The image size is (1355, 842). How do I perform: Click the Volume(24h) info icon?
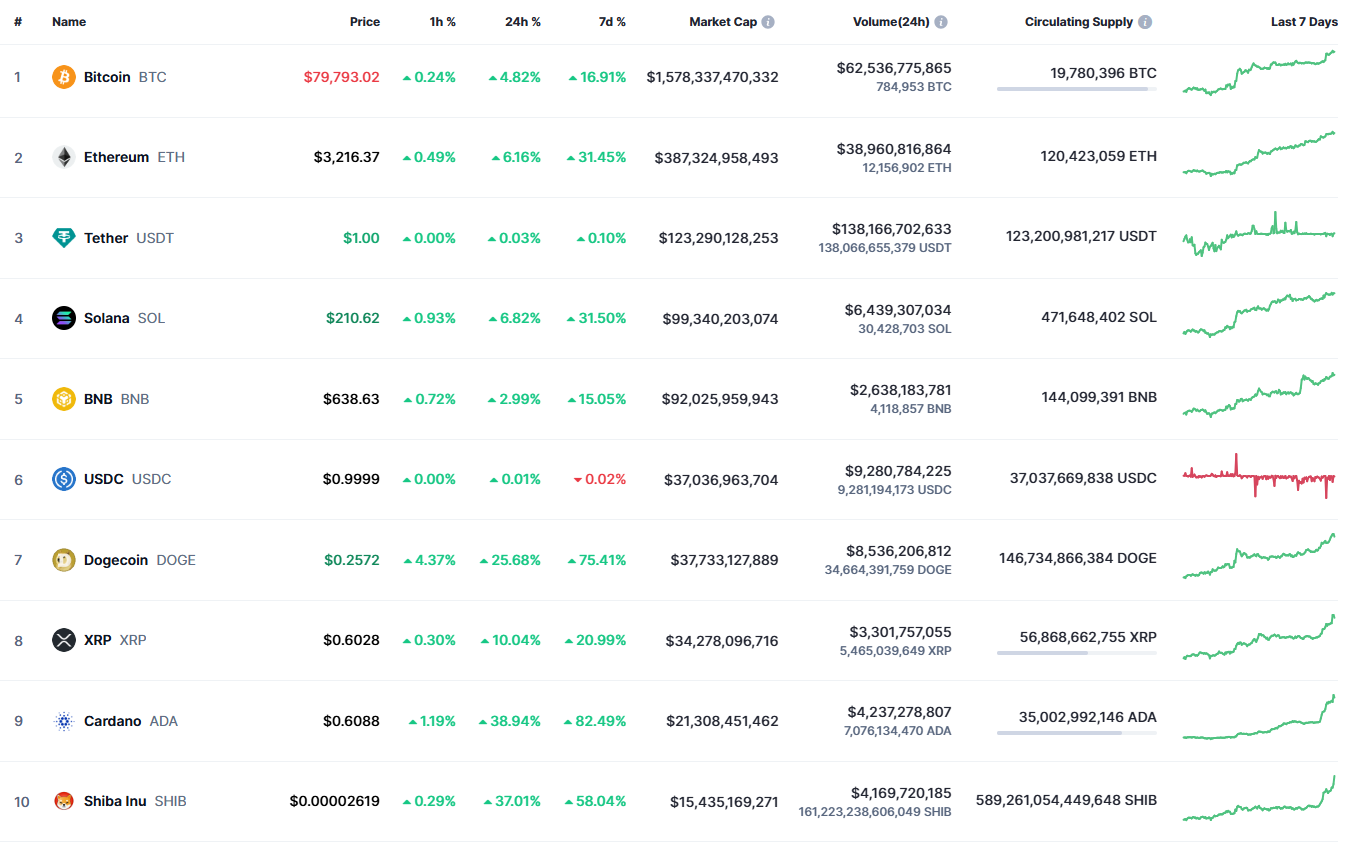coord(941,22)
